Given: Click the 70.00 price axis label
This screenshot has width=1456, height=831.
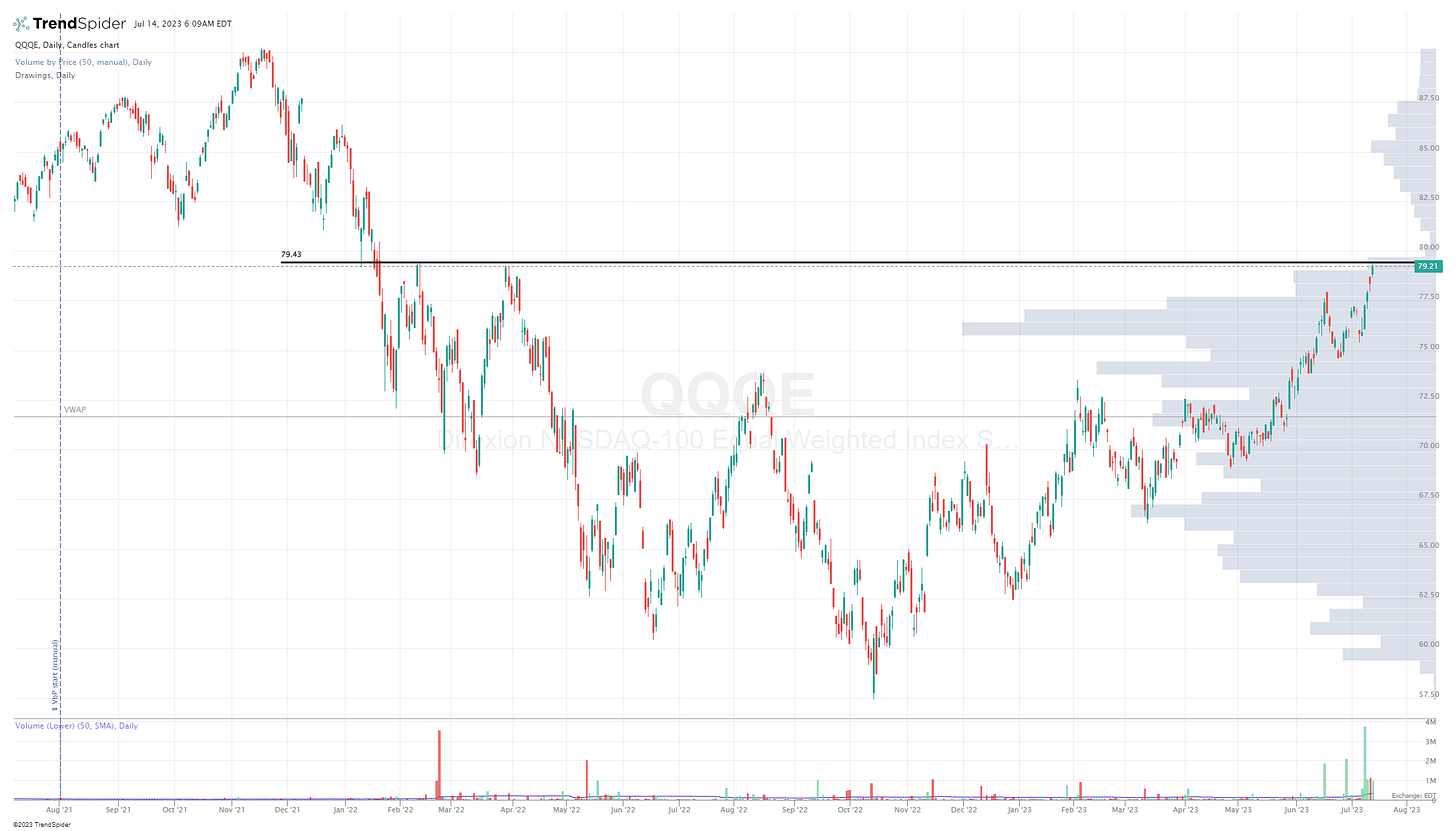Looking at the screenshot, I should [x=1428, y=446].
